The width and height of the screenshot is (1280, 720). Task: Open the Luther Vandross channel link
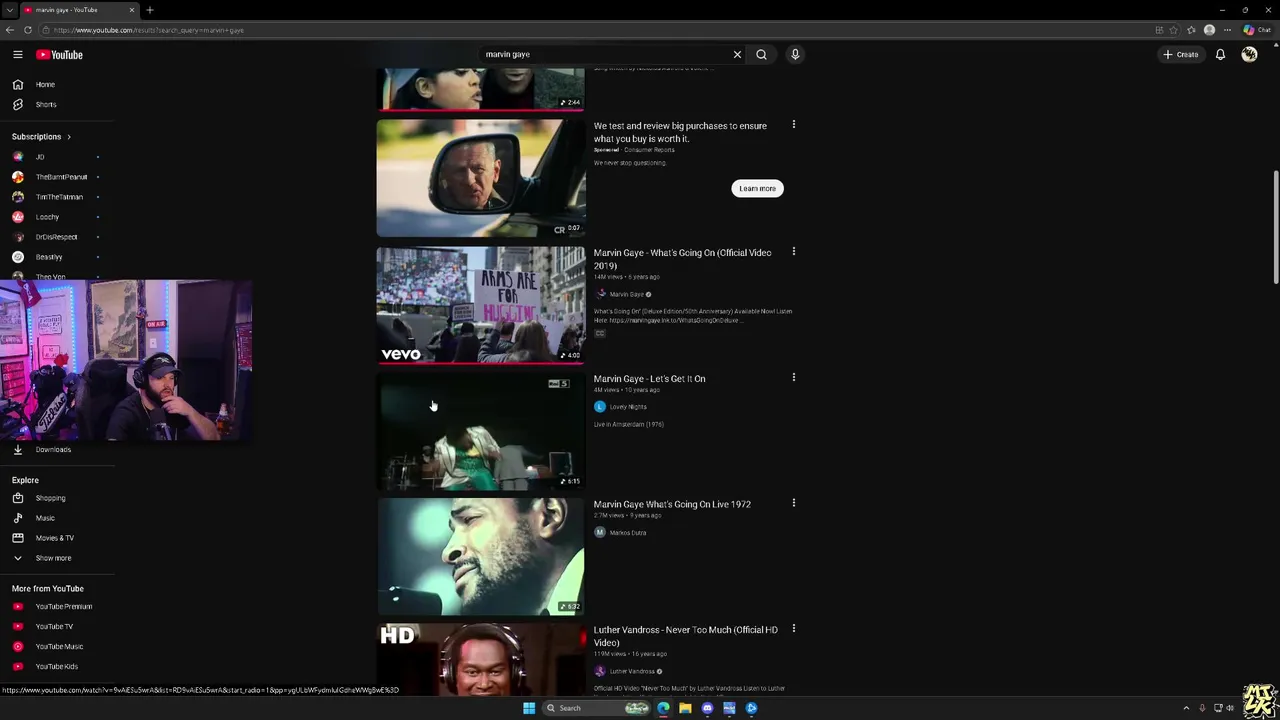[x=632, y=671]
